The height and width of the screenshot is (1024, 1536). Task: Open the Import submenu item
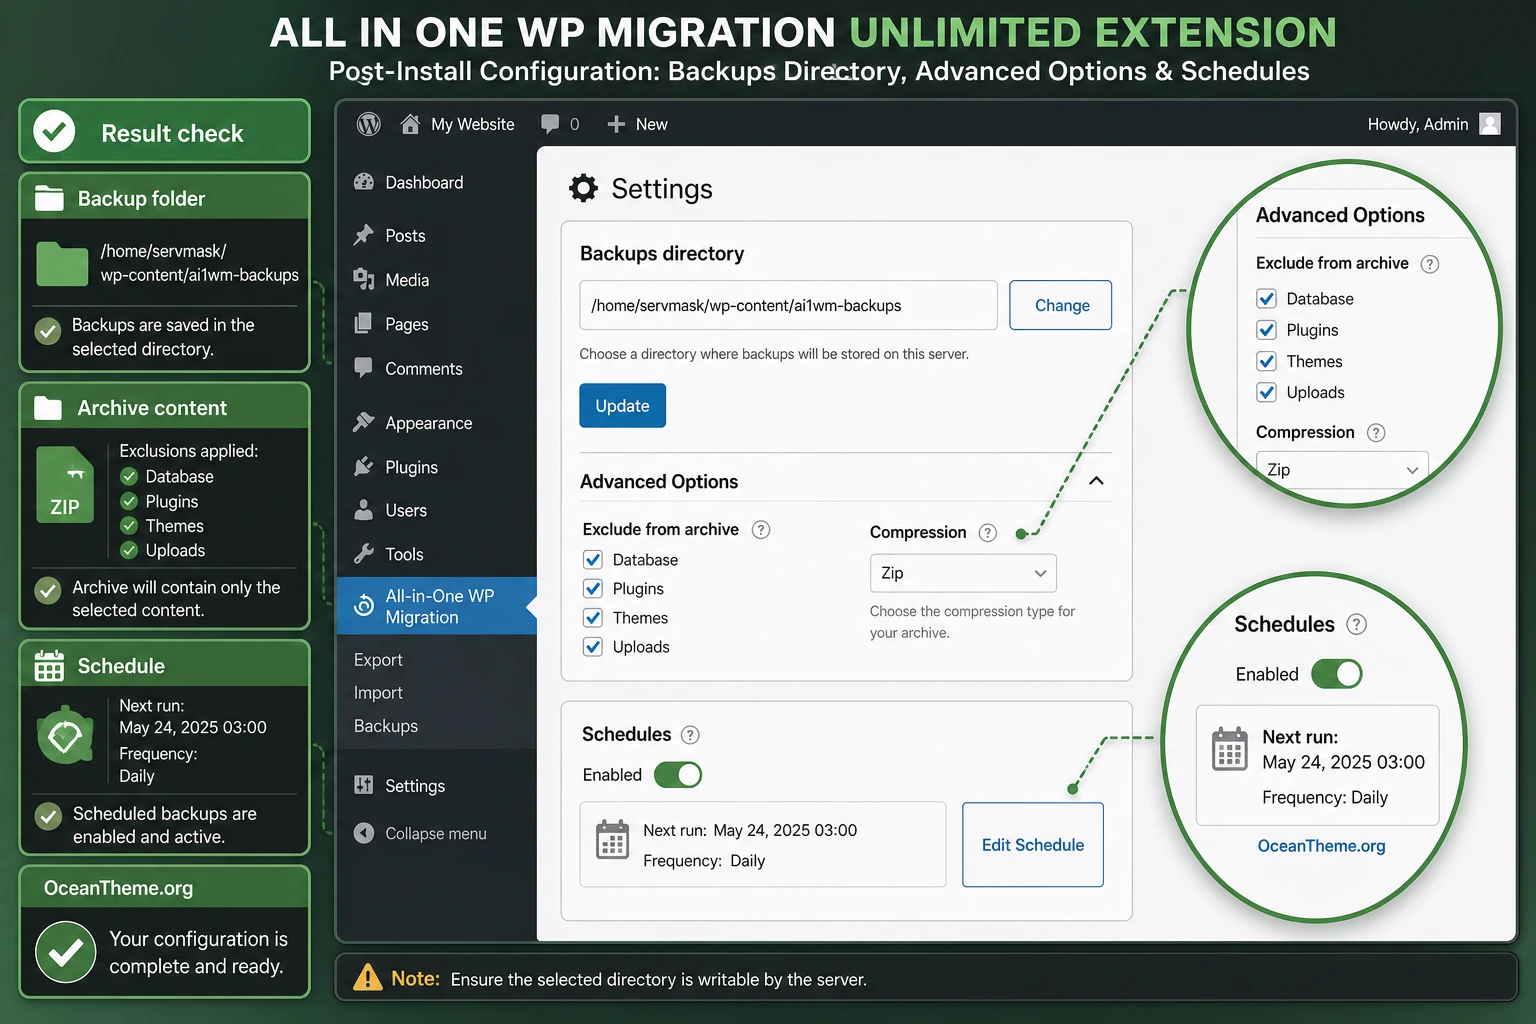[378, 693]
